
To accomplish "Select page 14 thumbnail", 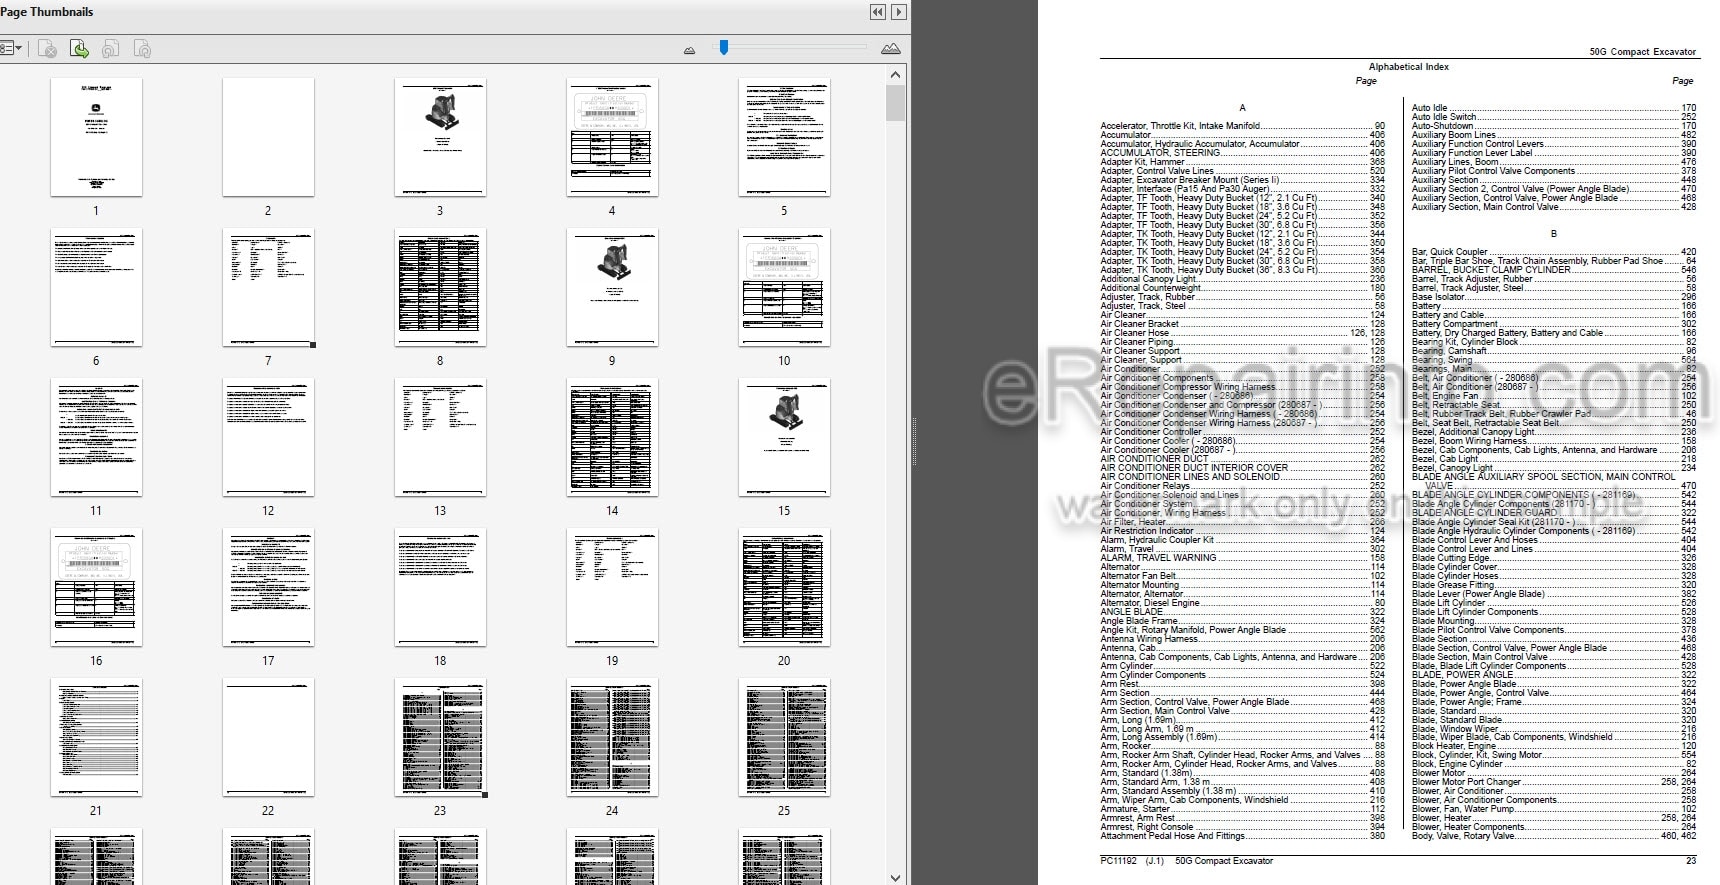I will [612, 437].
